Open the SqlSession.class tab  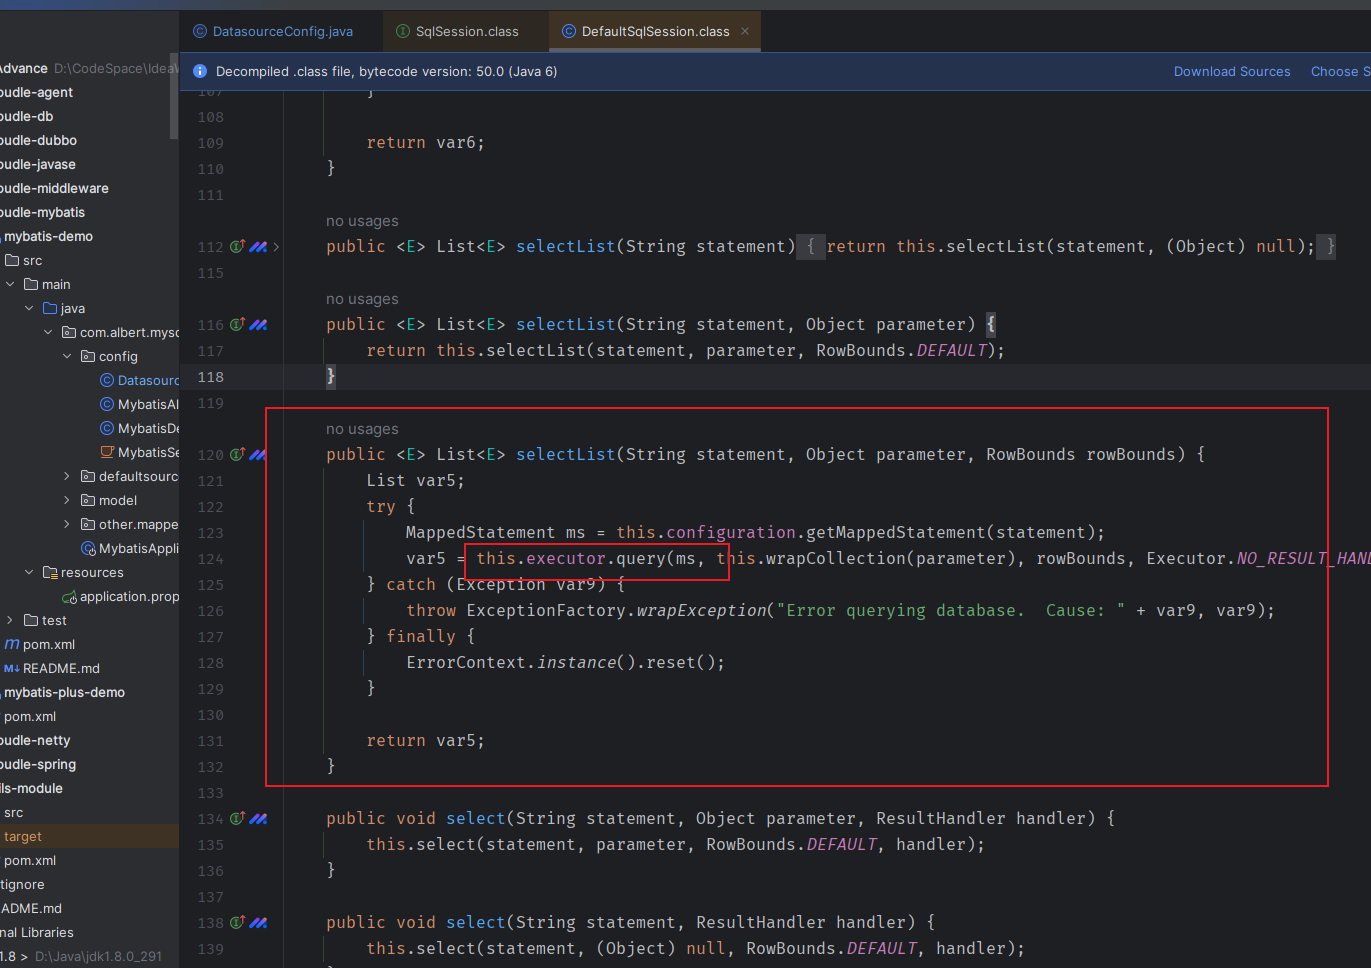(466, 31)
